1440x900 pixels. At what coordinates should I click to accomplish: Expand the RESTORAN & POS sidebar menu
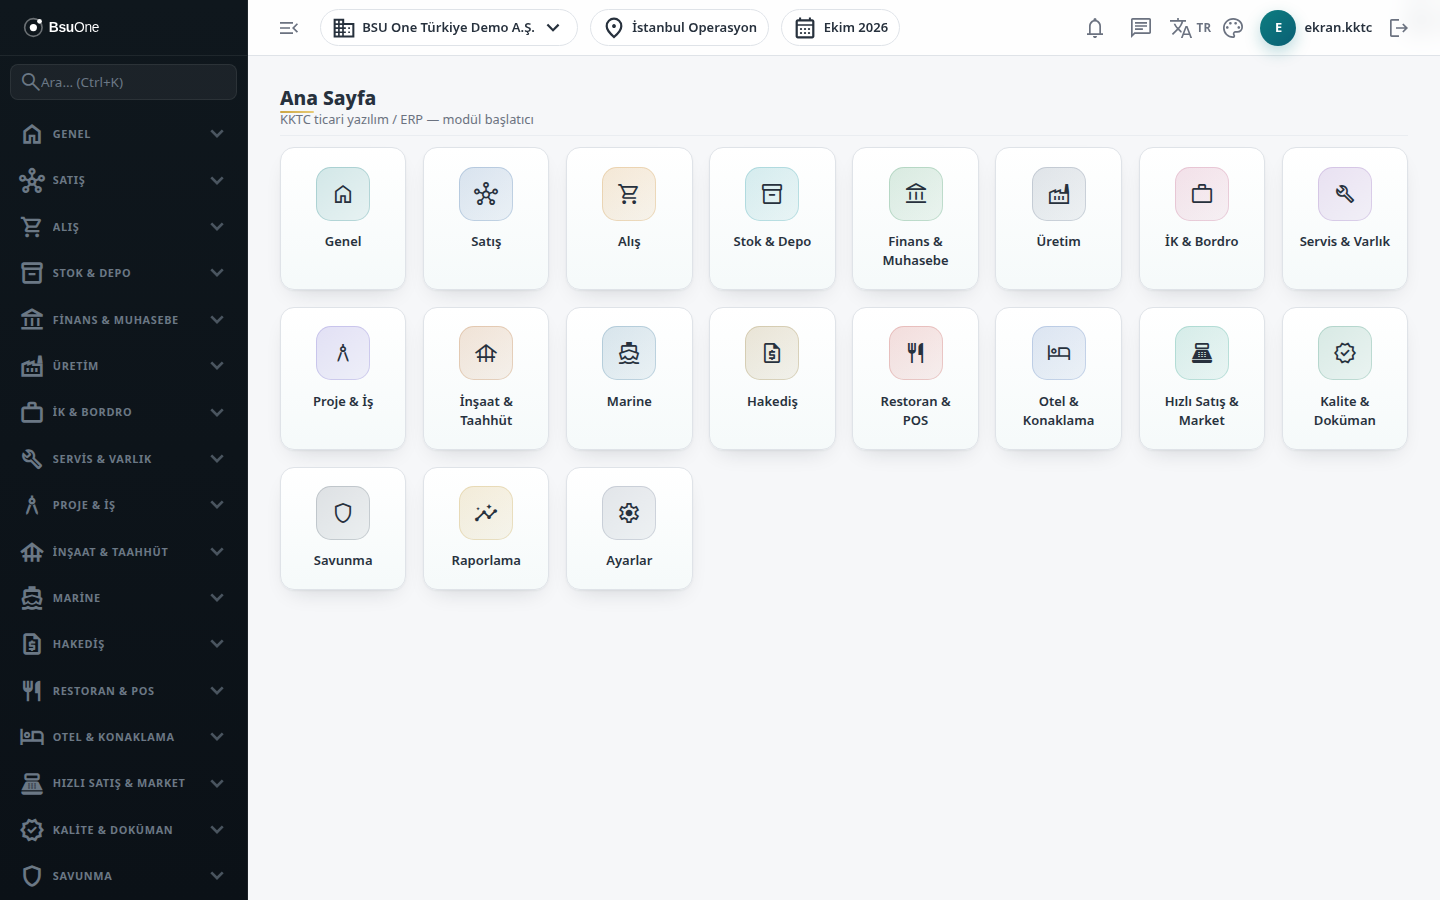tap(124, 691)
